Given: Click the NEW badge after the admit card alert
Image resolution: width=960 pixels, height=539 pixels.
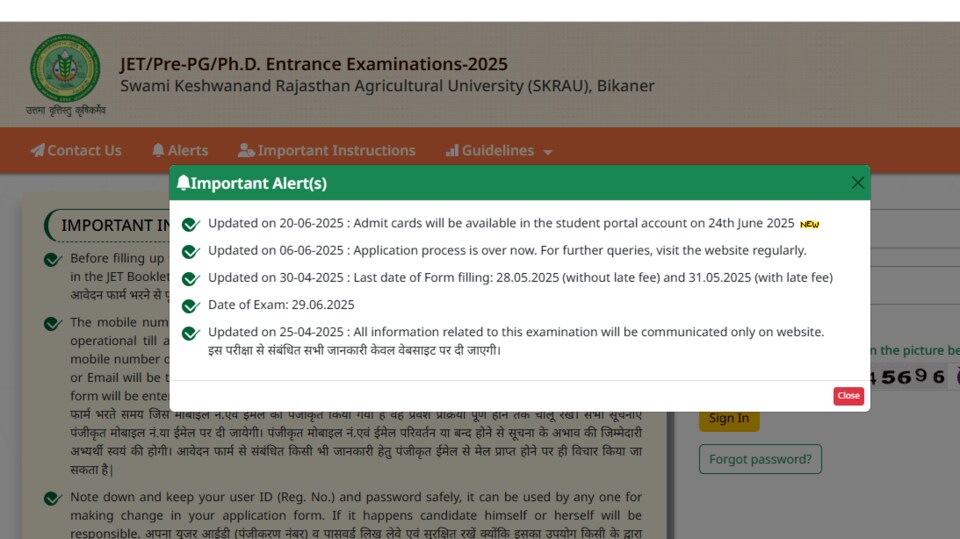Looking at the screenshot, I should (809, 224).
